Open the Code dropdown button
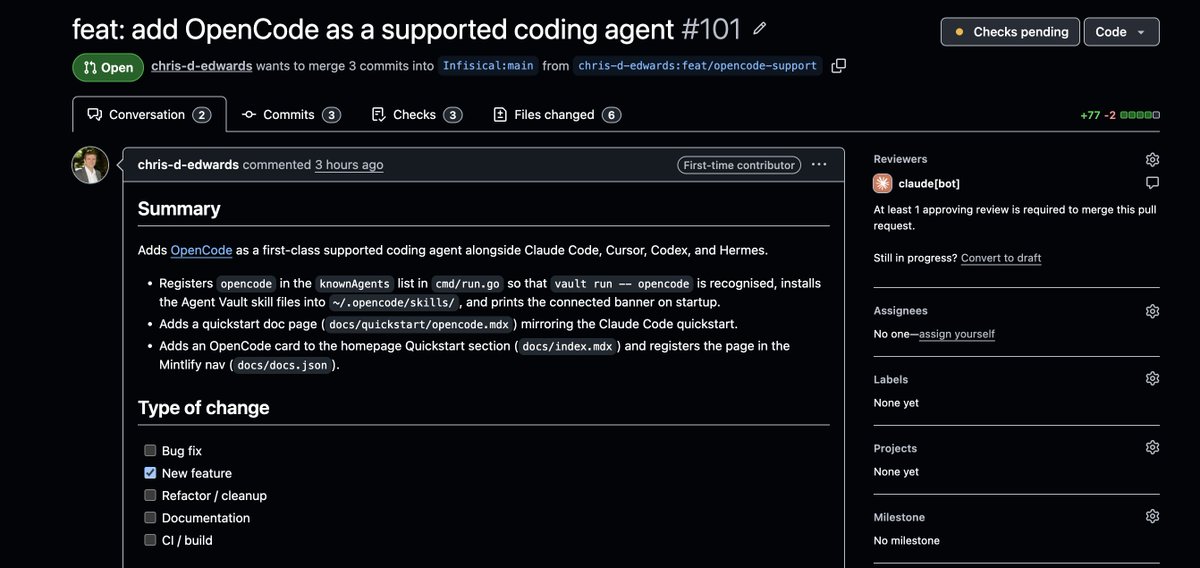Screen dimensions: 1200x568 coord(1121,32)
